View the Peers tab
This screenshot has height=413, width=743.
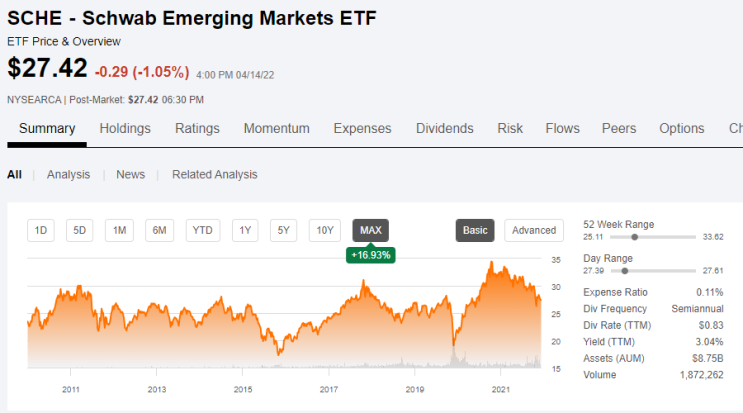tap(619, 128)
